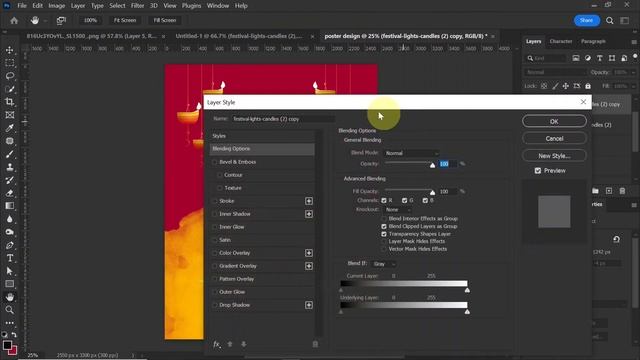The width and height of the screenshot is (640, 360).
Task: Click the General Blending Opacity slider handle
Action: pos(432,165)
